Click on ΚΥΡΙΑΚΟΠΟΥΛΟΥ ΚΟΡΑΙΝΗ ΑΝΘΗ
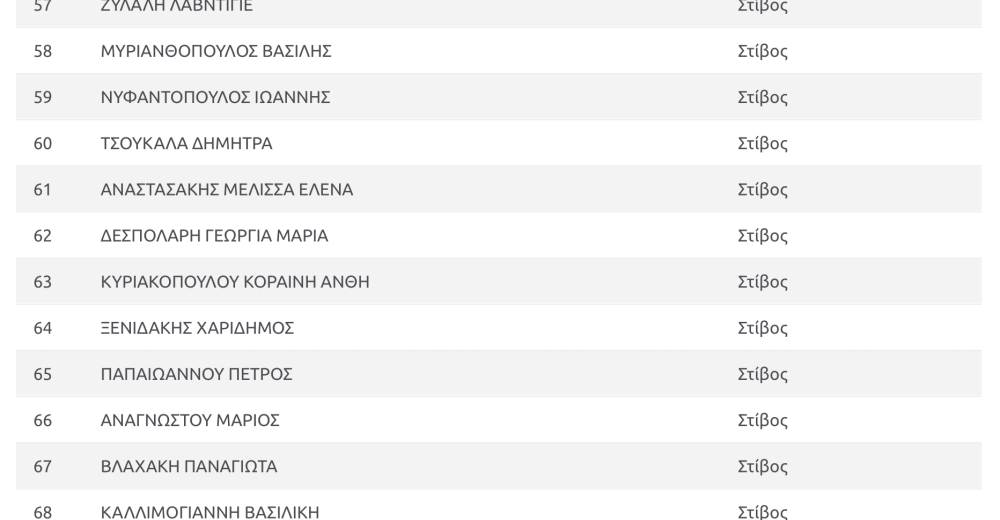Screen dimensions: 1000x520 235,282
